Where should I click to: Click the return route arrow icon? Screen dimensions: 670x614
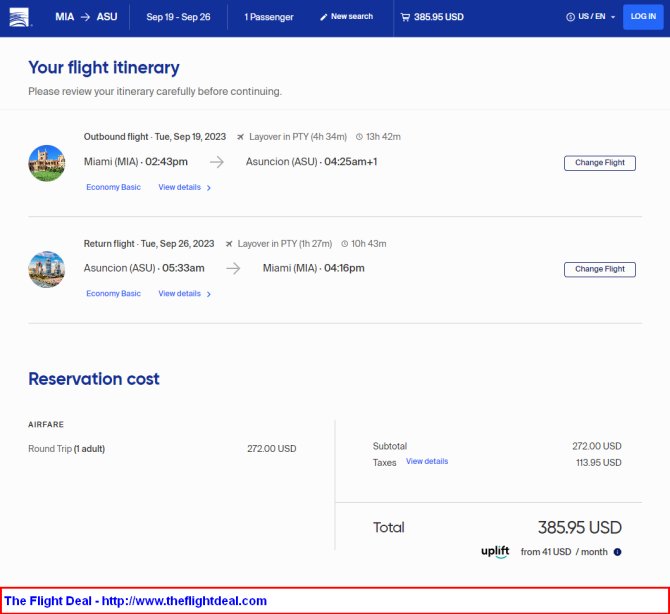(233, 268)
